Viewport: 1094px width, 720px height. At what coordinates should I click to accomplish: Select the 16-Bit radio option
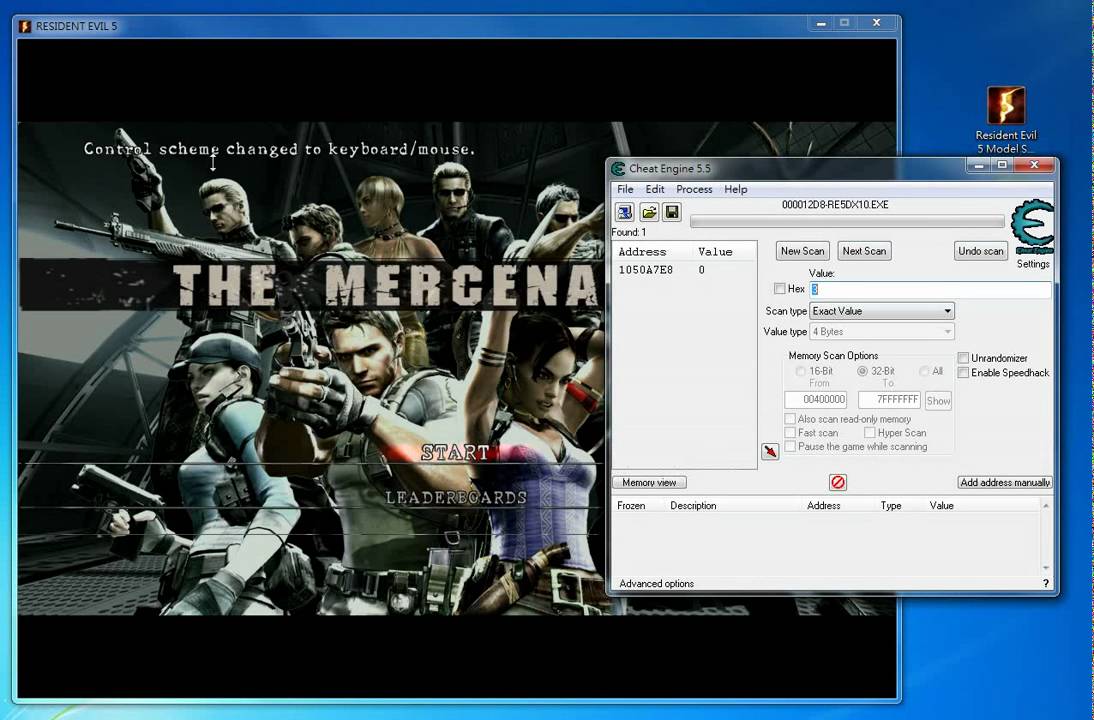[x=800, y=371]
